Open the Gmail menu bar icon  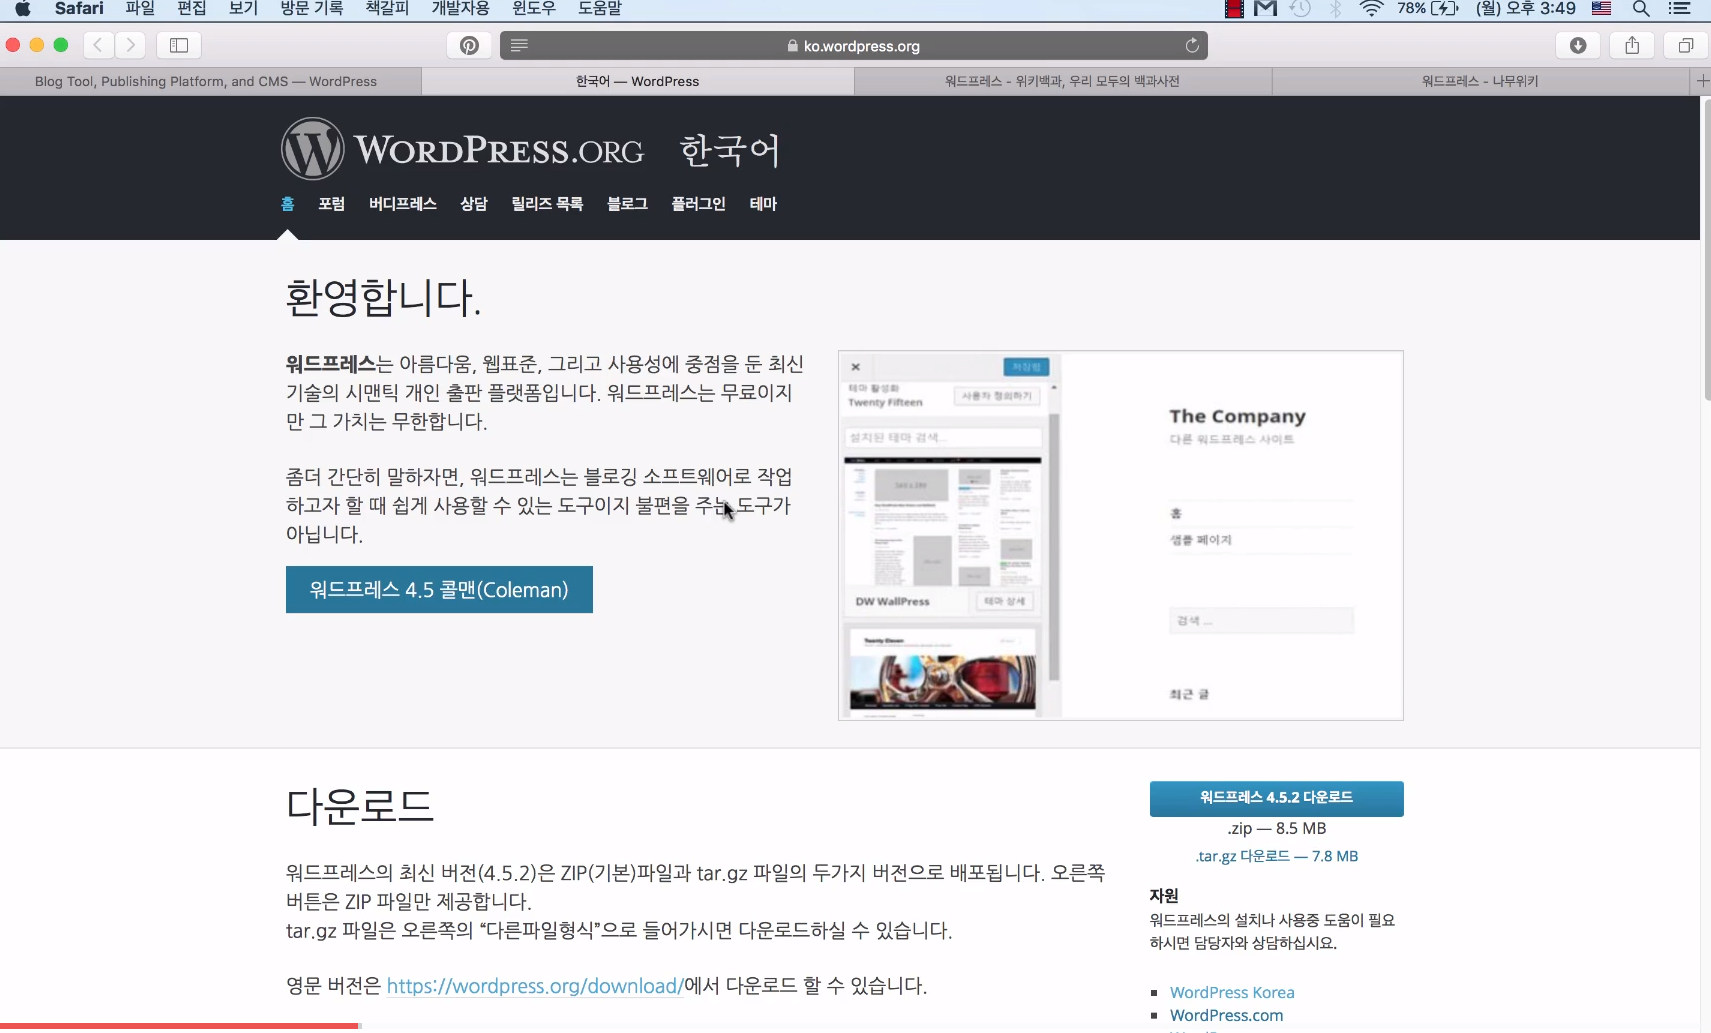click(x=1266, y=9)
